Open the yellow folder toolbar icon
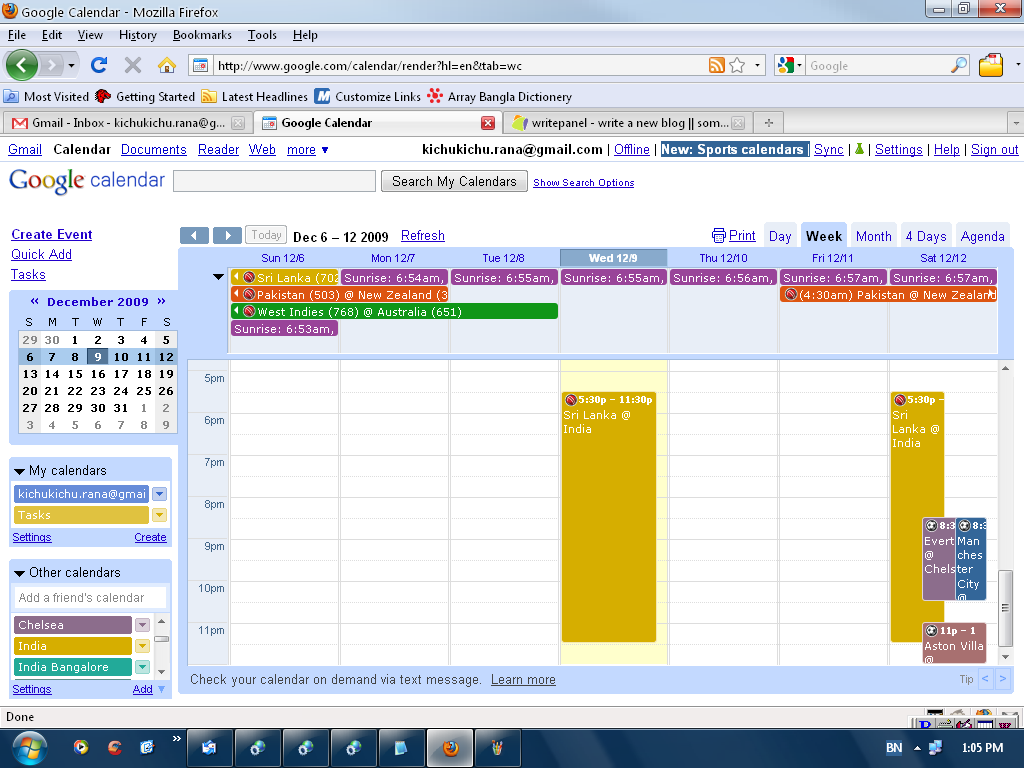1024x768 pixels. (991, 65)
